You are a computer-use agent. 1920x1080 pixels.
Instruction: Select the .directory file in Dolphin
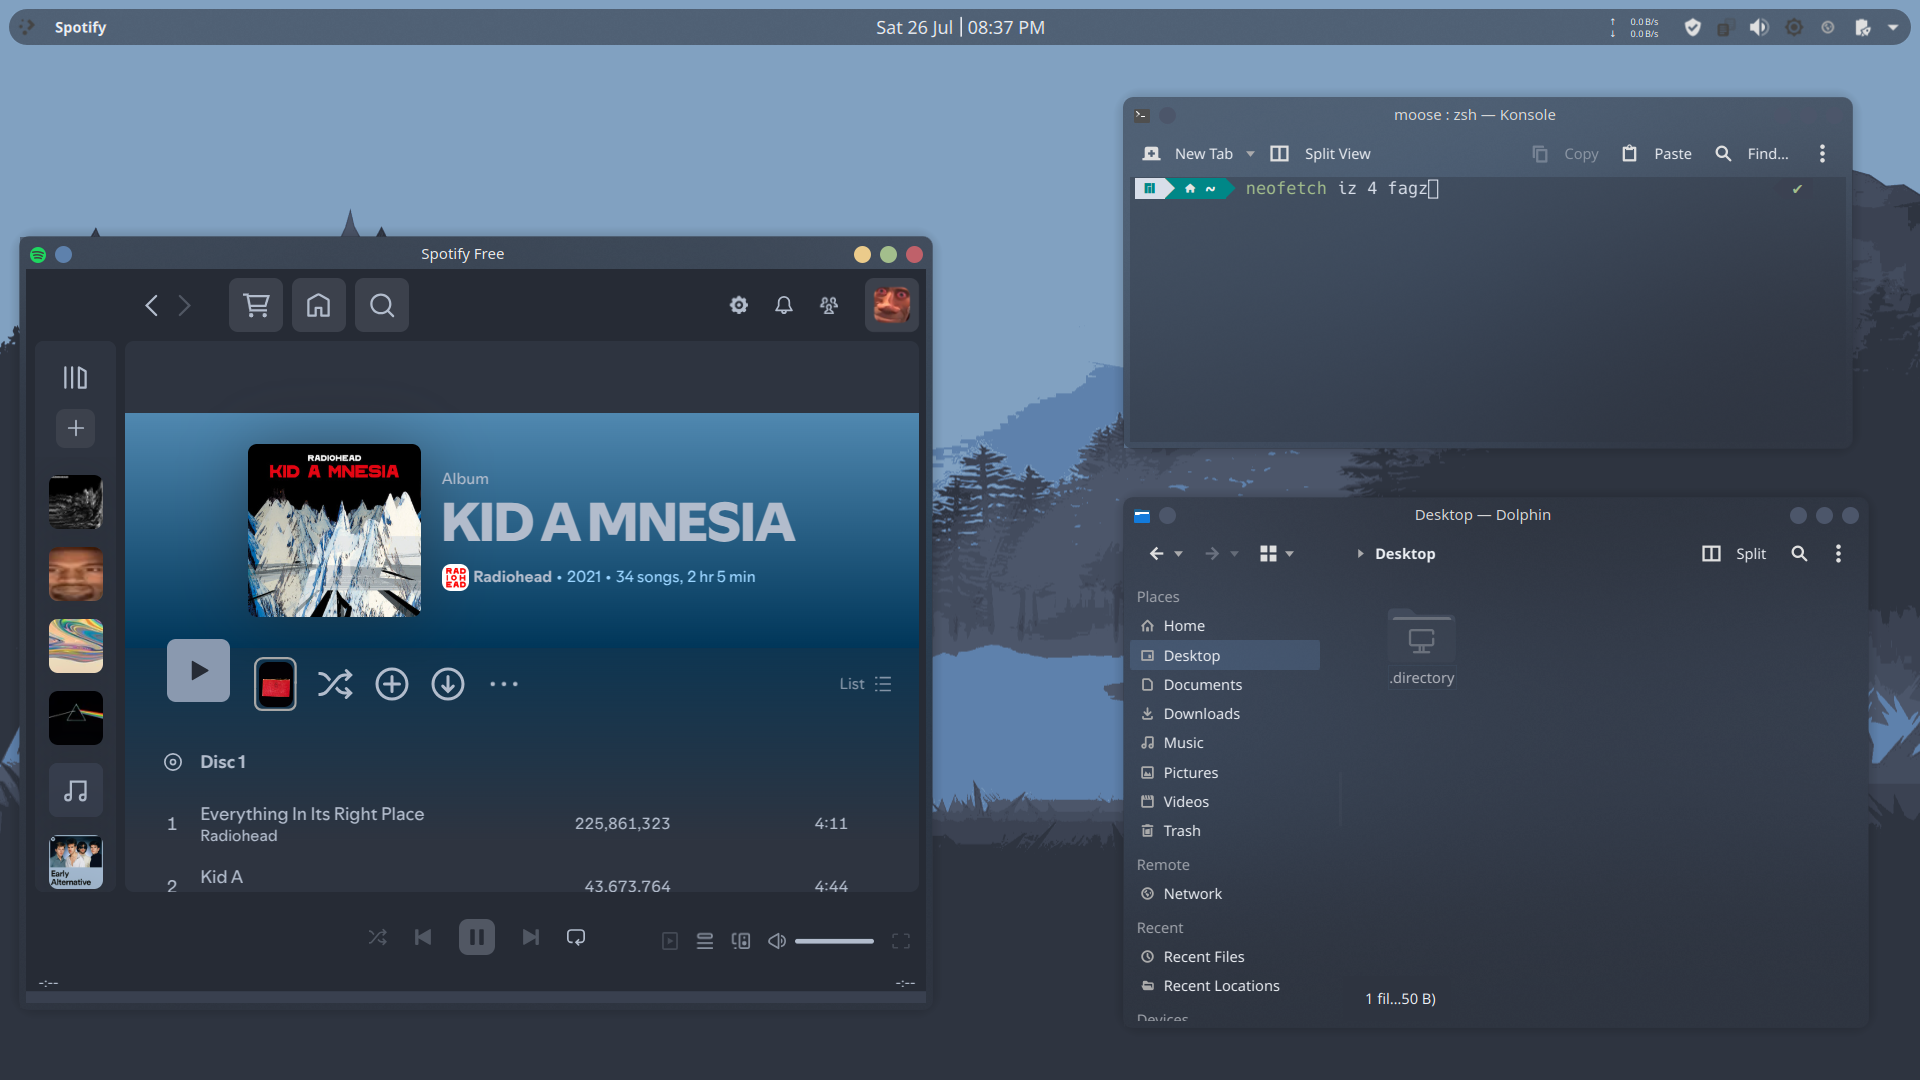(x=1421, y=648)
